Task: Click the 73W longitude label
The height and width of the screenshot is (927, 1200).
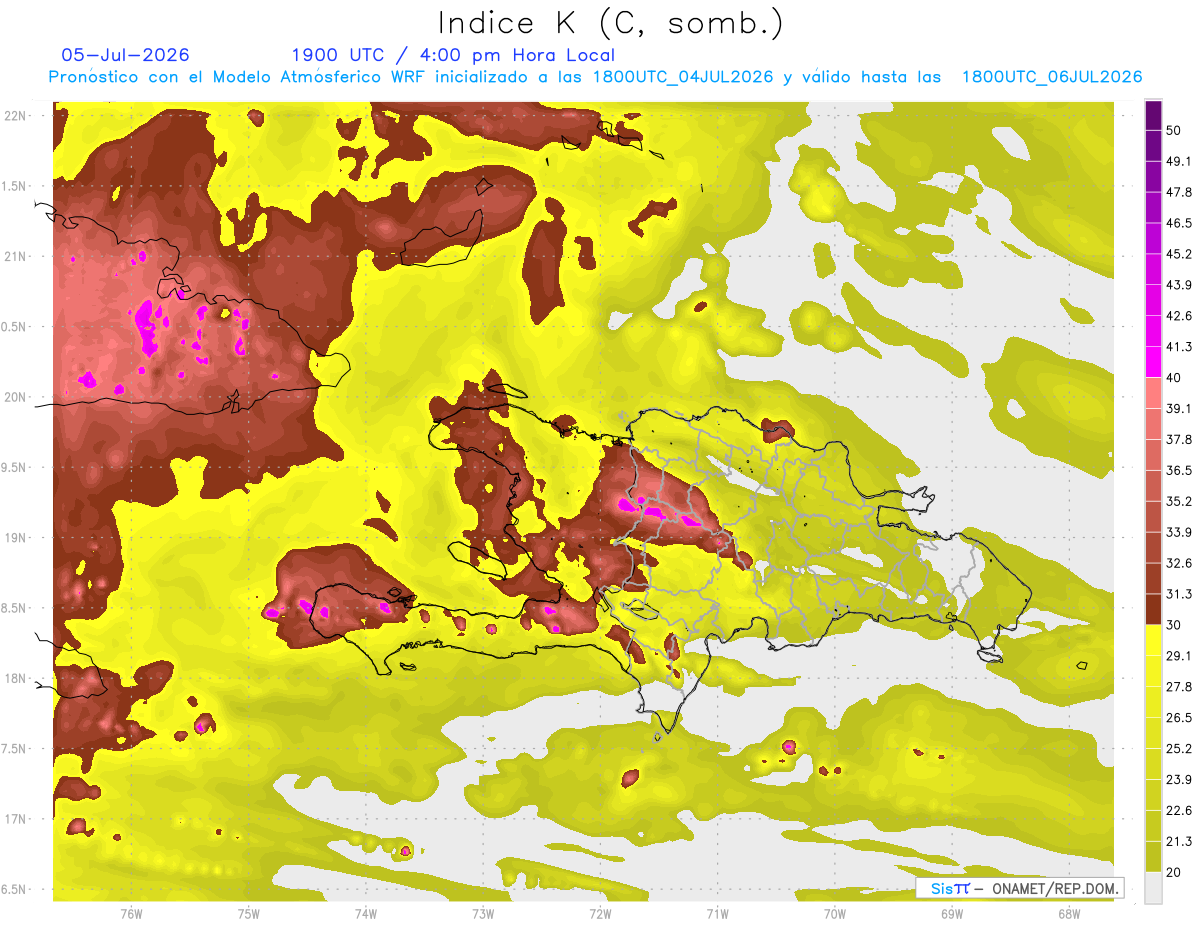Action: click(x=483, y=914)
